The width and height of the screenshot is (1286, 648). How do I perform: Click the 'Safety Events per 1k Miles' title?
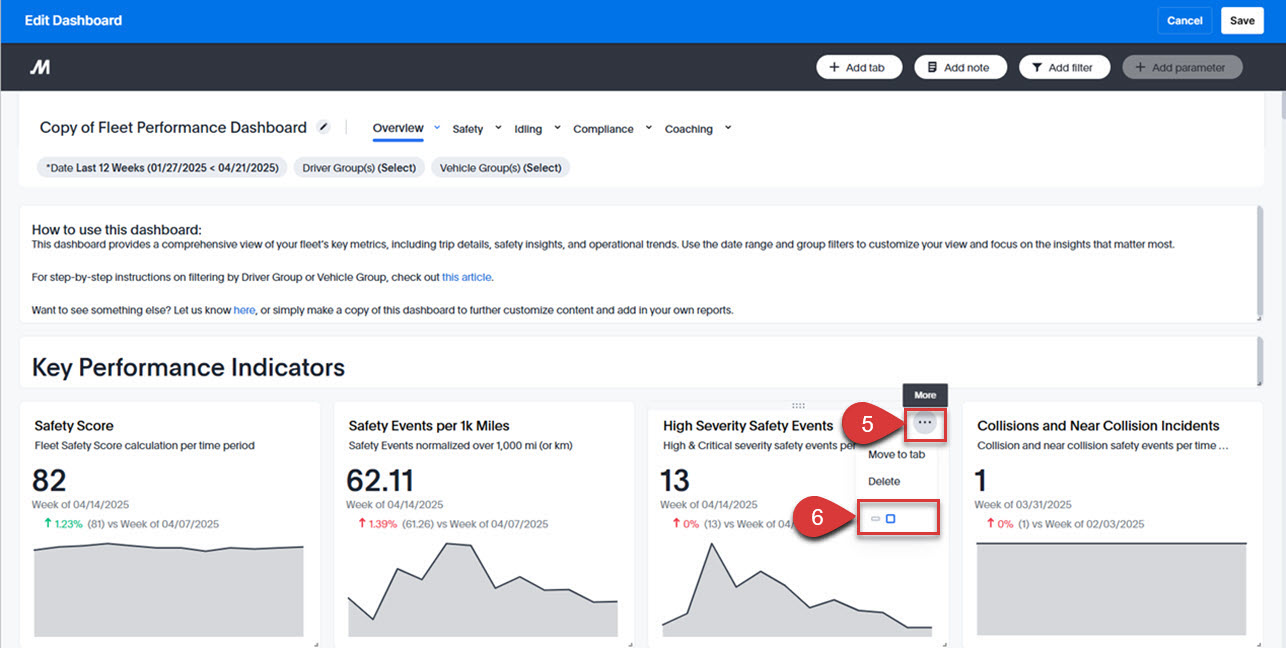click(x=428, y=426)
